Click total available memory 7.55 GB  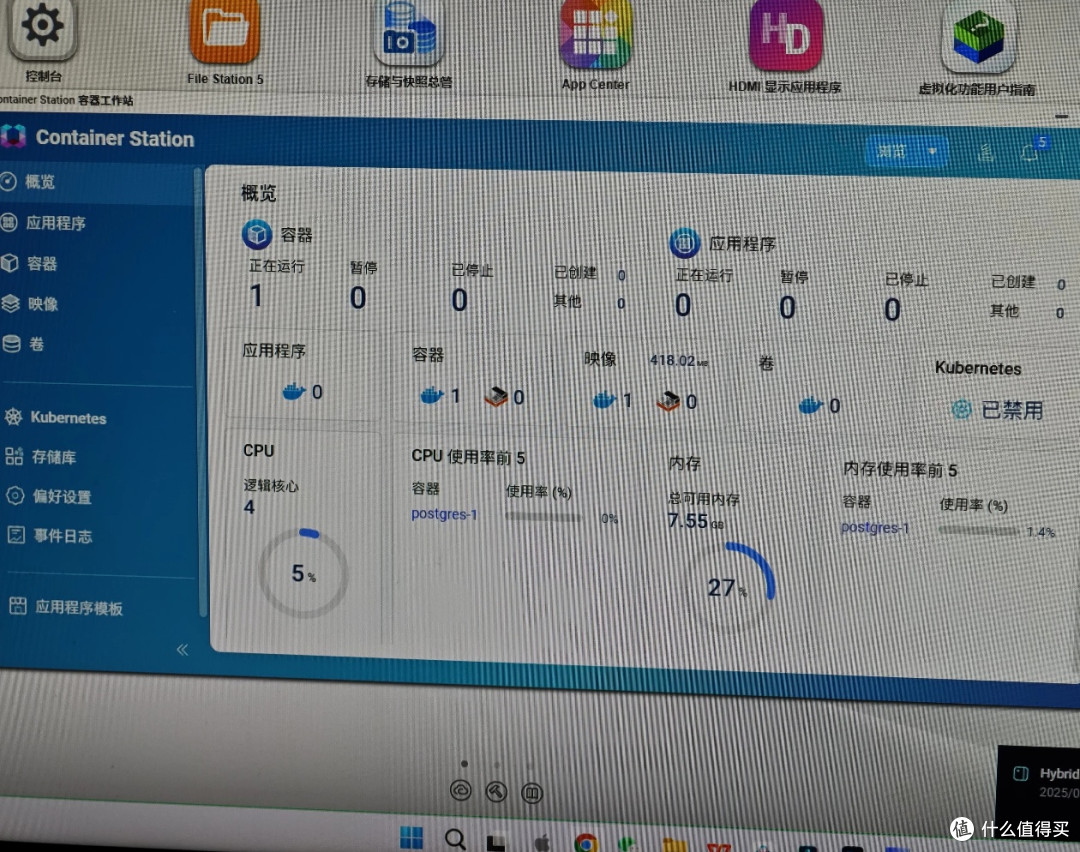(696, 521)
